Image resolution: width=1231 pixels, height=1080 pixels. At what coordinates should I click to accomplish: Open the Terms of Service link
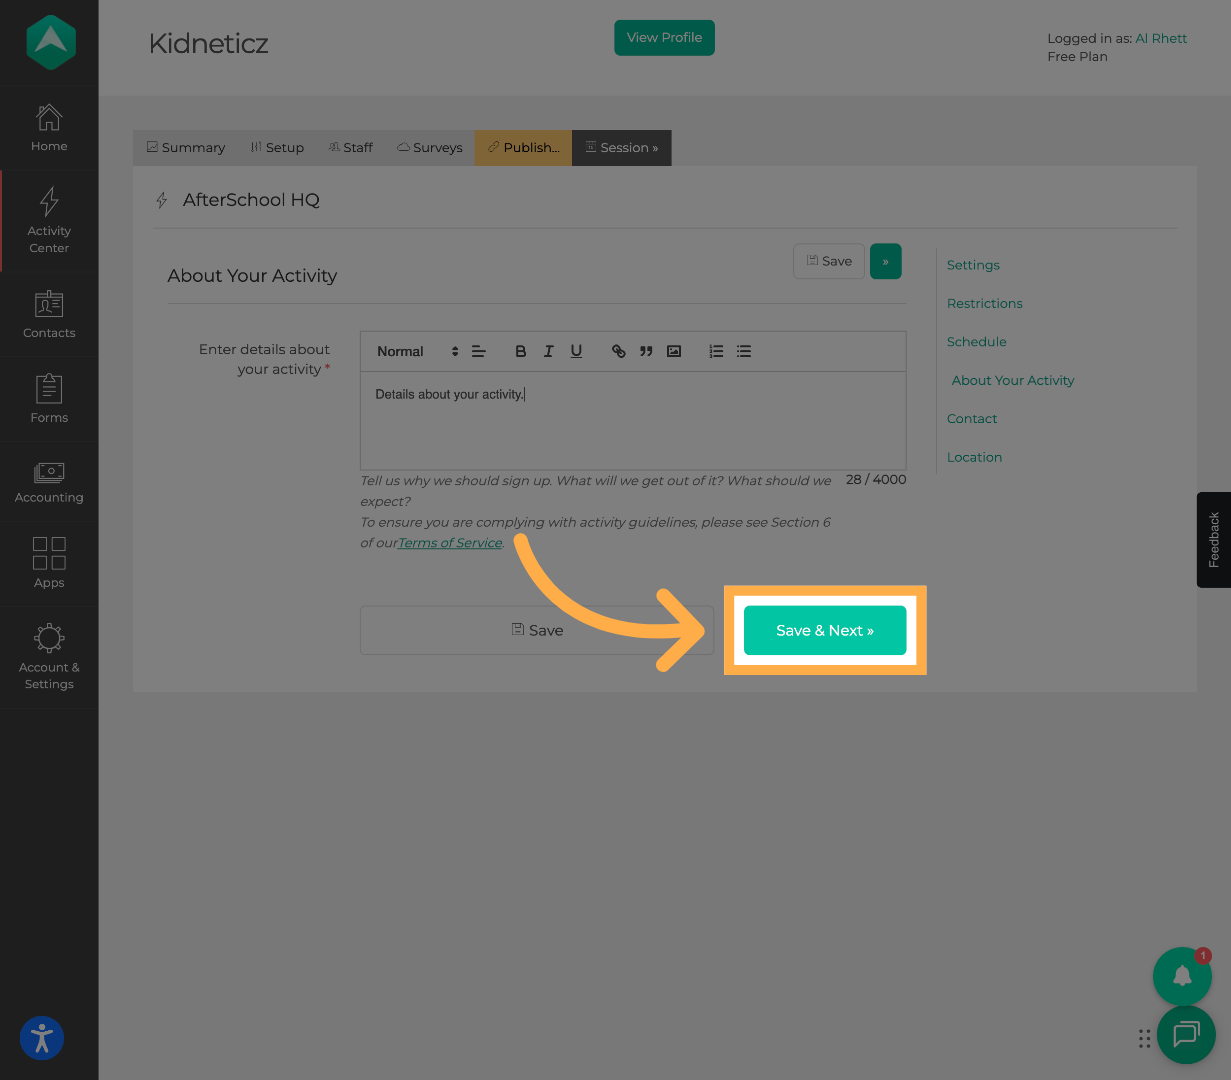450,543
